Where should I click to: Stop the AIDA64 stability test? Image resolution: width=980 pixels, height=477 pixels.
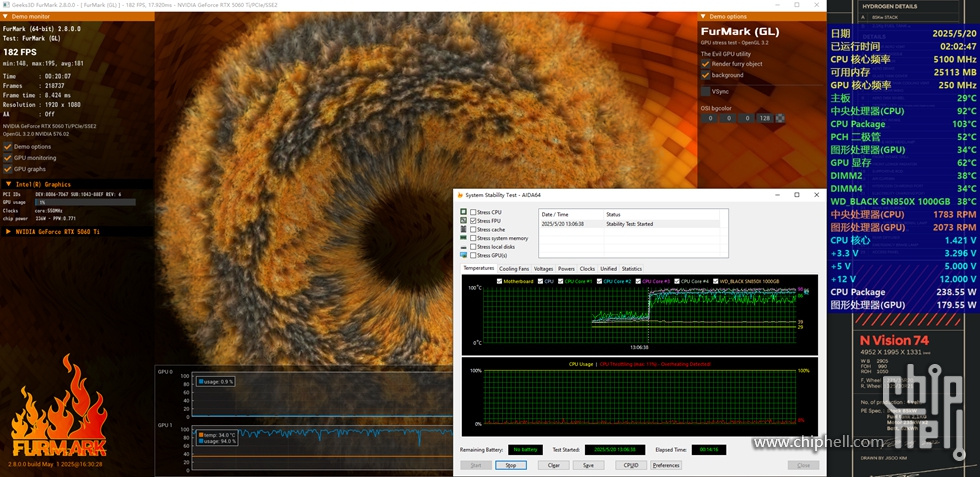[x=511, y=465]
